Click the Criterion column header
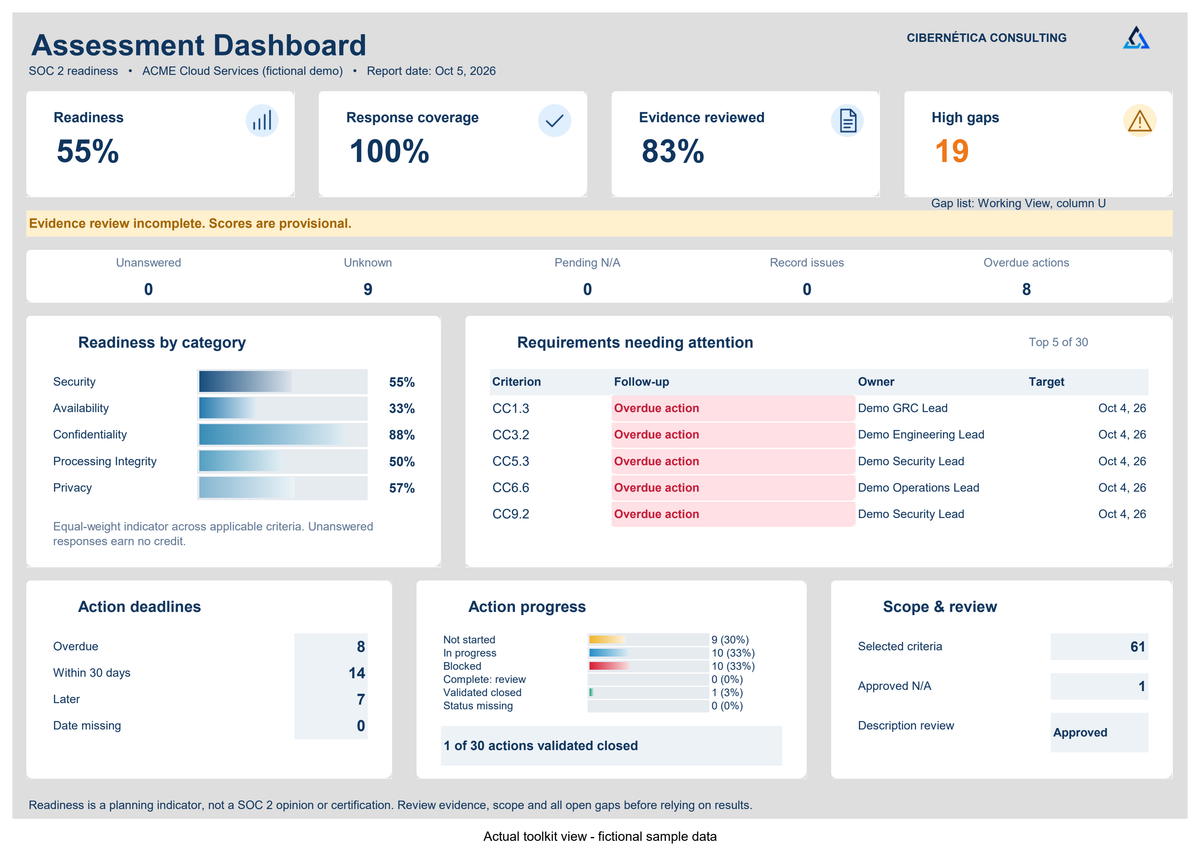The width and height of the screenshot is (1200, 856). (516, 382)
